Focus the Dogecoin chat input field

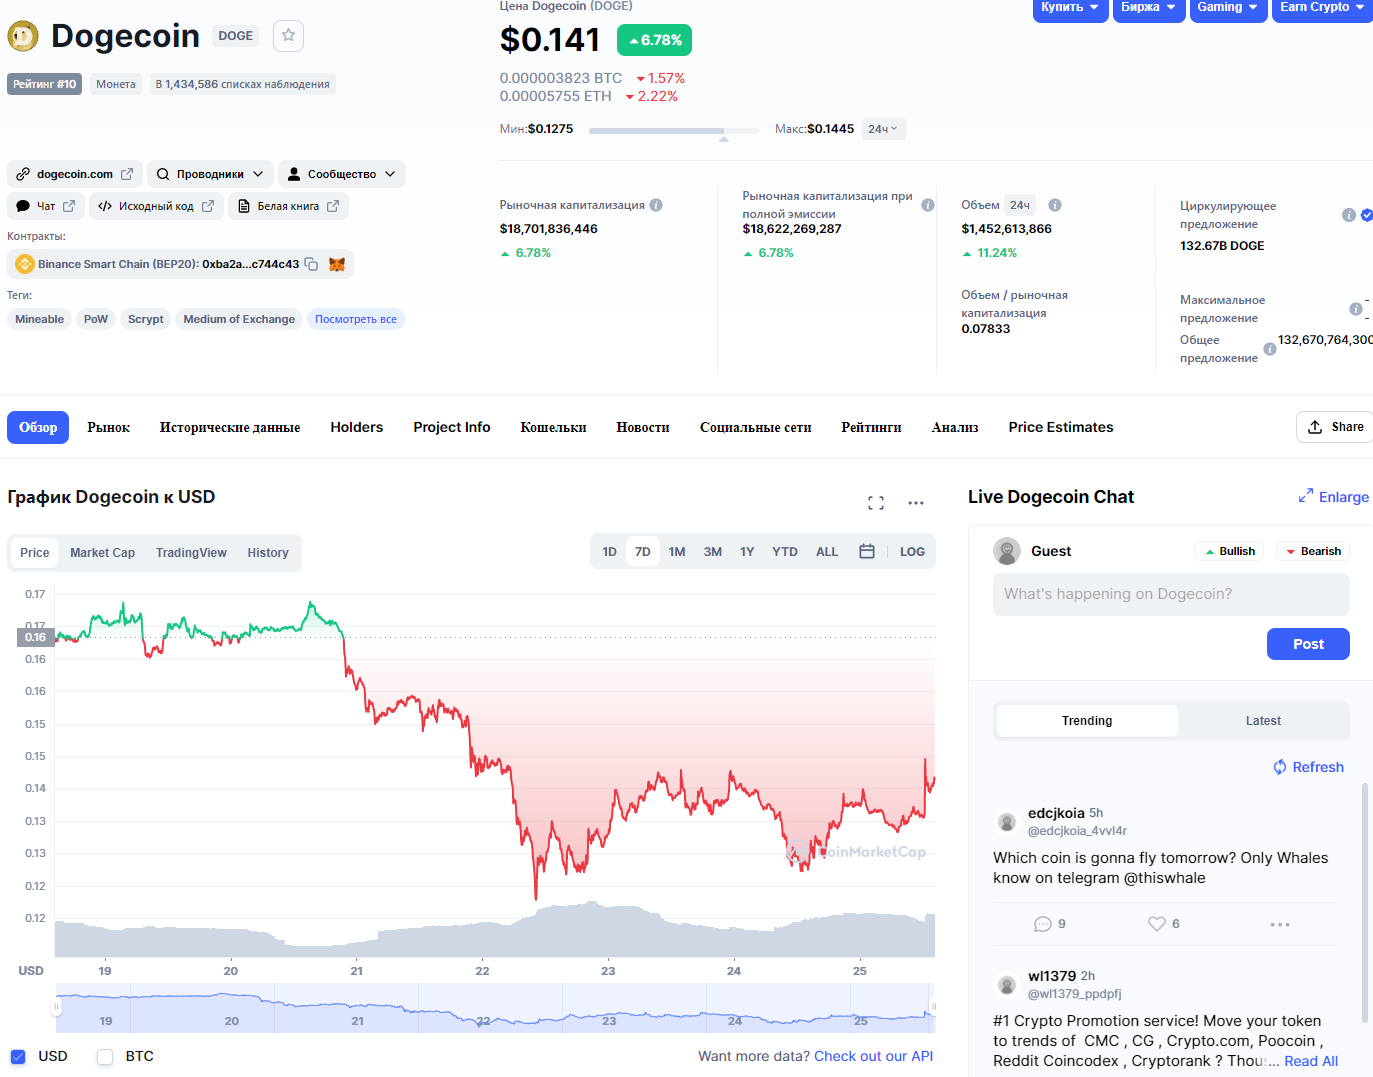tap(1171, 594)
